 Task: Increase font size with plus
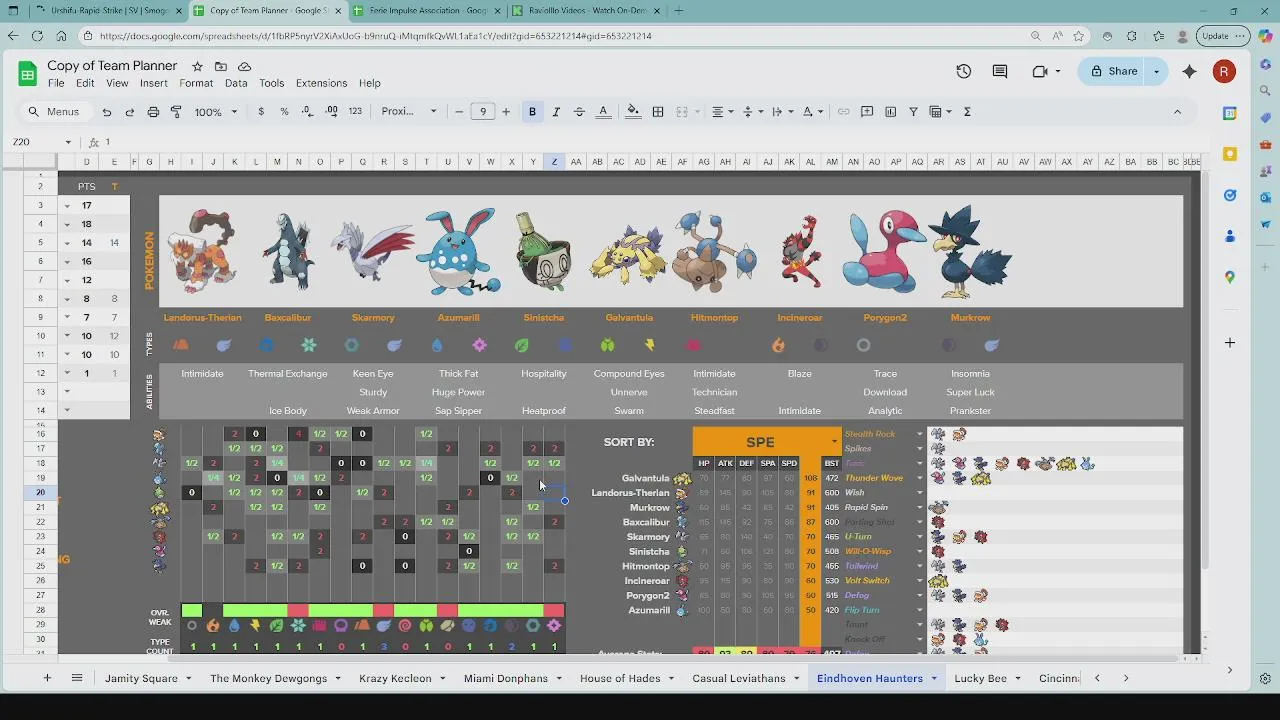tap(506, 112)
